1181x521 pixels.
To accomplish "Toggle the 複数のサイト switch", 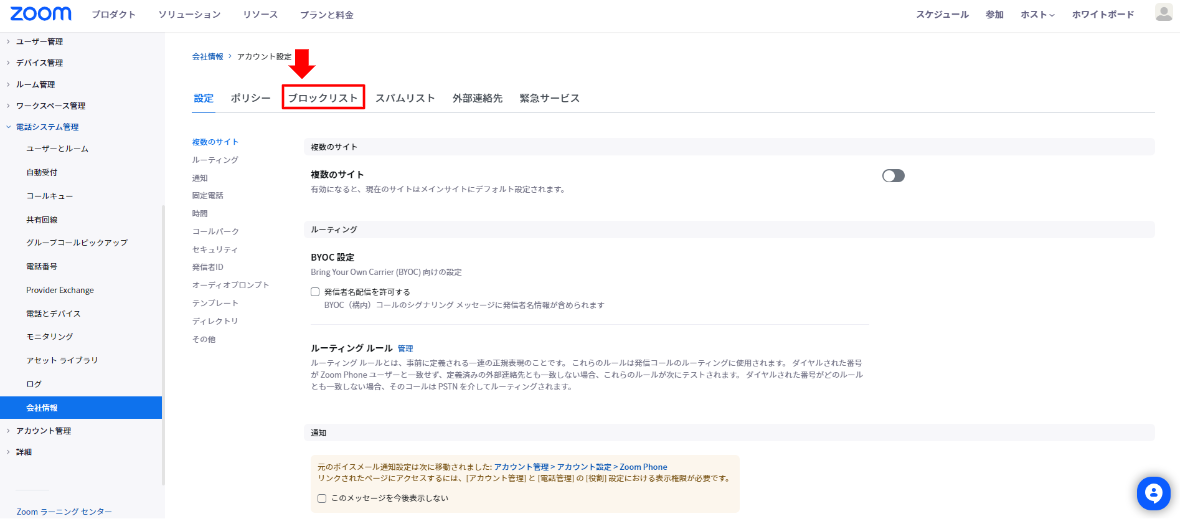I will click(893, 175).
